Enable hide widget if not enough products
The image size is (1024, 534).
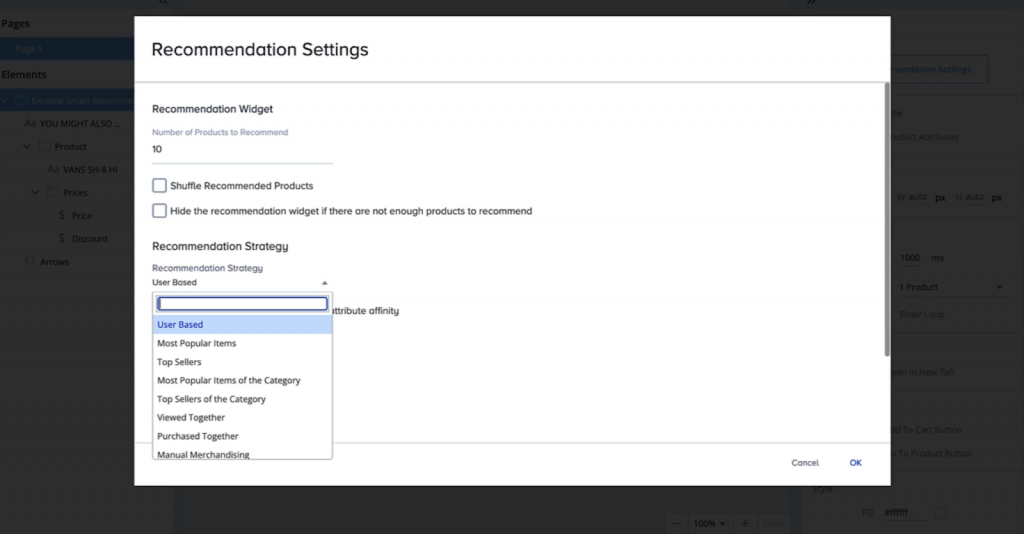point(159,211)
